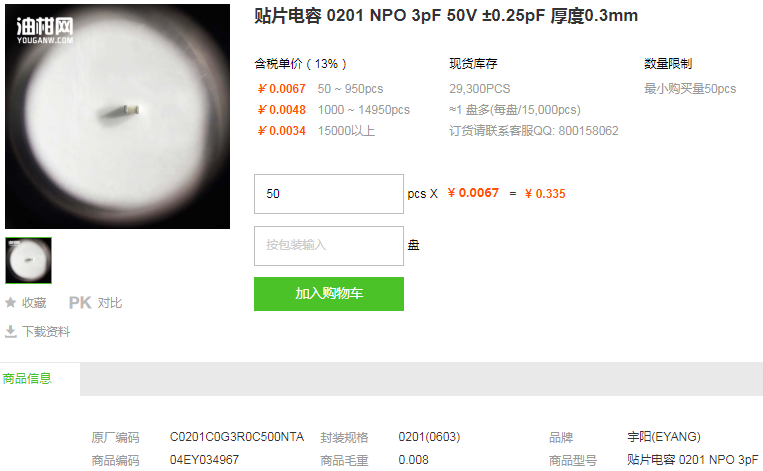Image resolution: width=763 pixels, height=471 pixels.
Task: Focus the quantity field showing 50
Action: (x=329, y=194)
